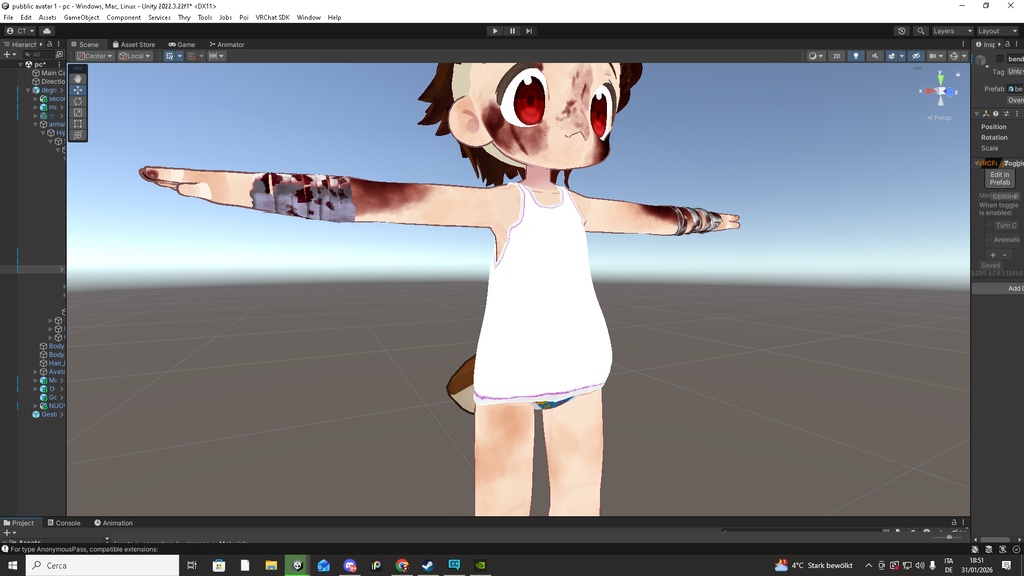This screenshot has width=1024, height=576.
Task: Open Transform component preset settings icon
Action: [x=1006, y=114]
